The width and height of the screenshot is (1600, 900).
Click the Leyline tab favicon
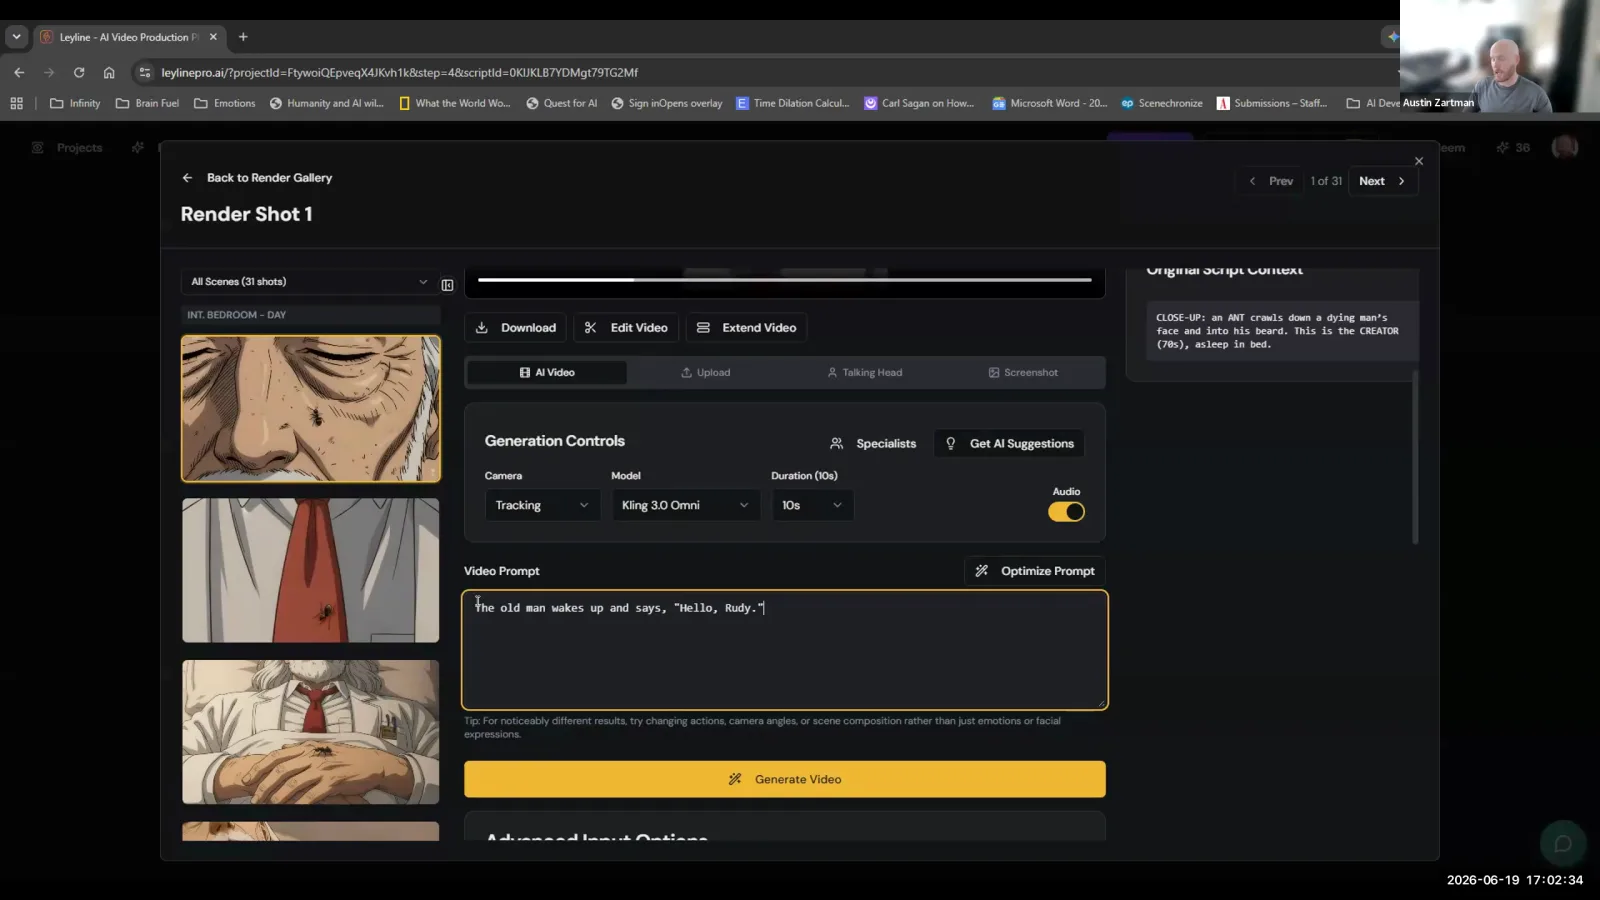click(46, 37)
